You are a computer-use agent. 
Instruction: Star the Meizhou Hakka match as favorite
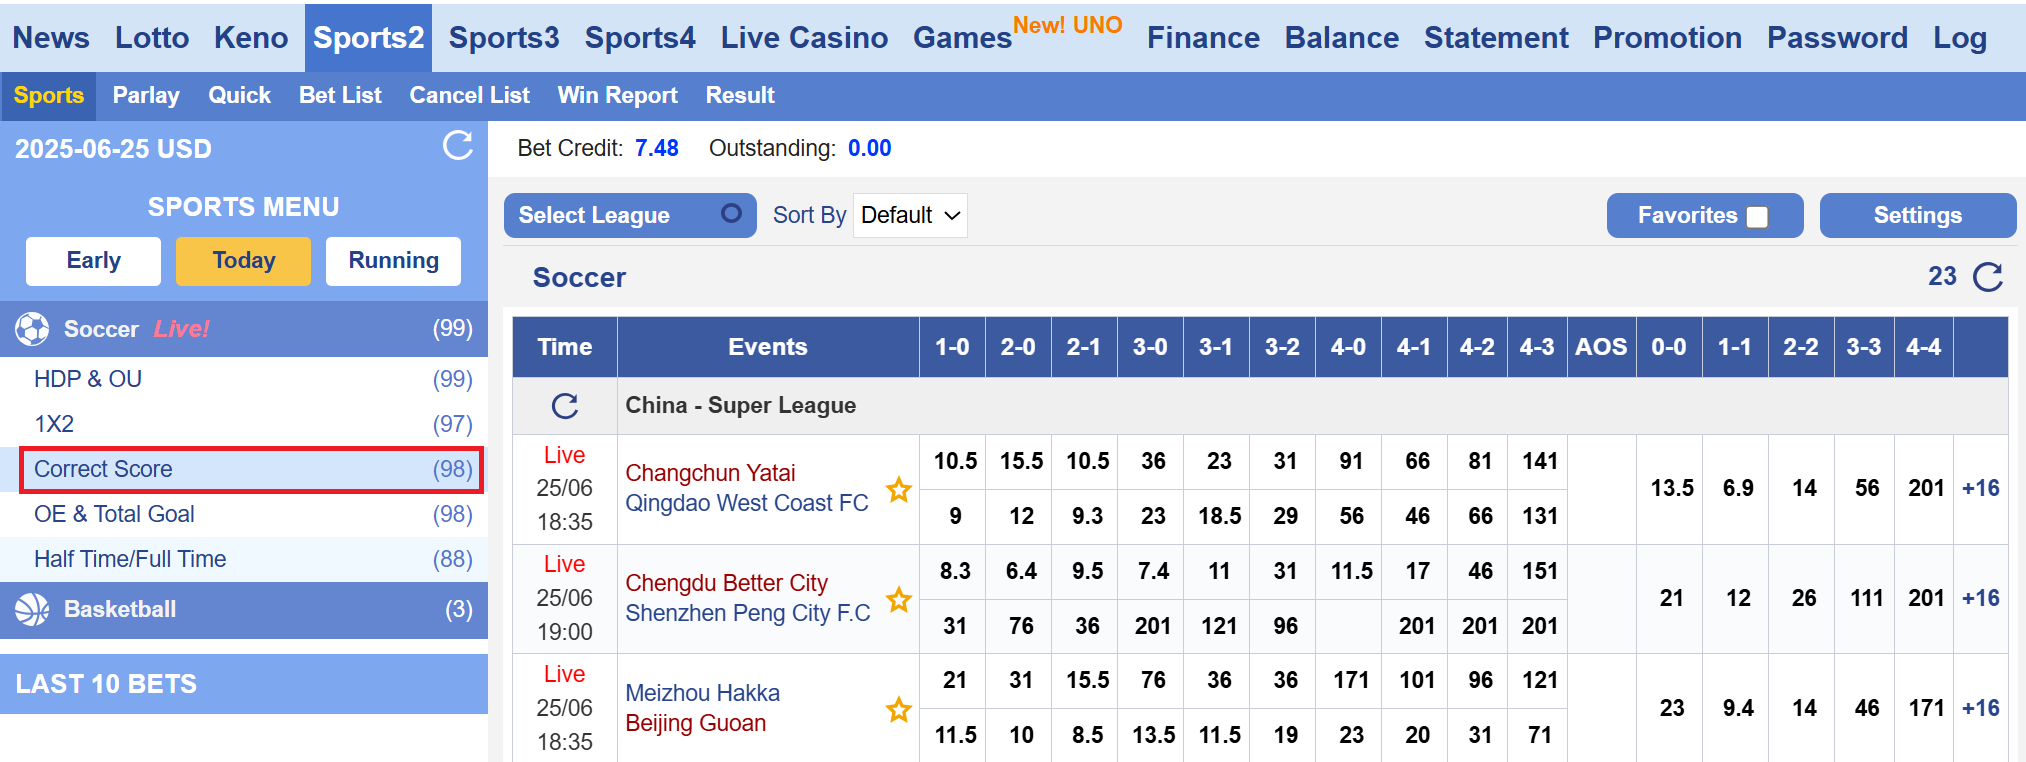click(899, 709)
